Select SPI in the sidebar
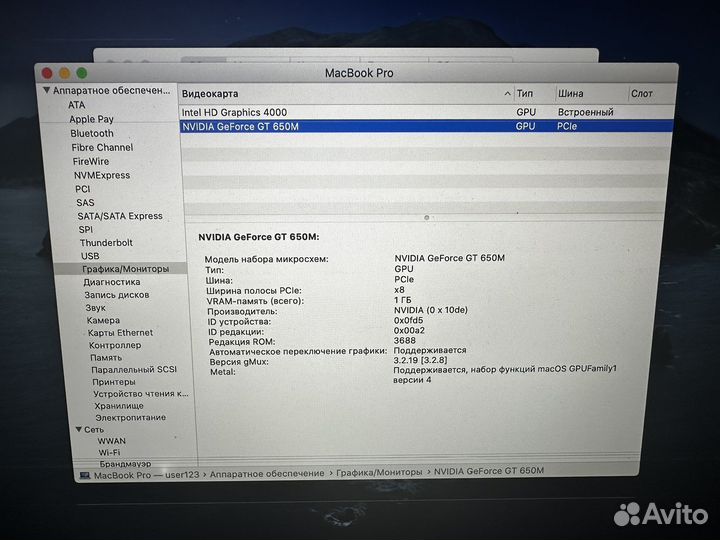The height and width of the screenshot is (540, 720). (86, 229)
